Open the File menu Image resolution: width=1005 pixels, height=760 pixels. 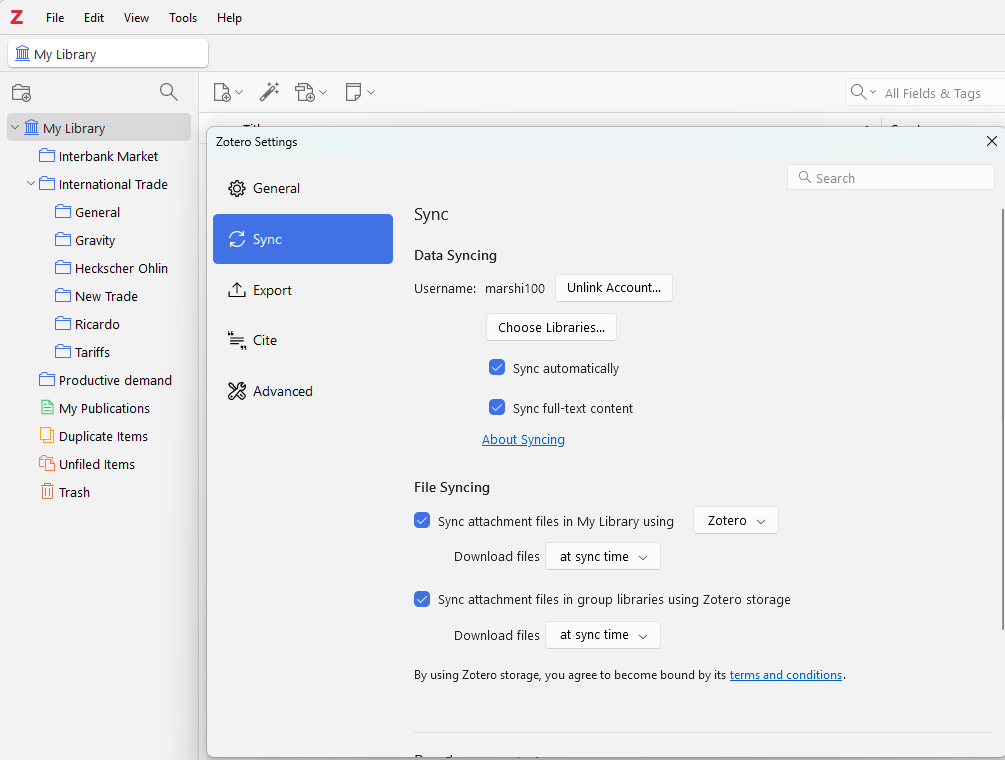coord(55,18)
